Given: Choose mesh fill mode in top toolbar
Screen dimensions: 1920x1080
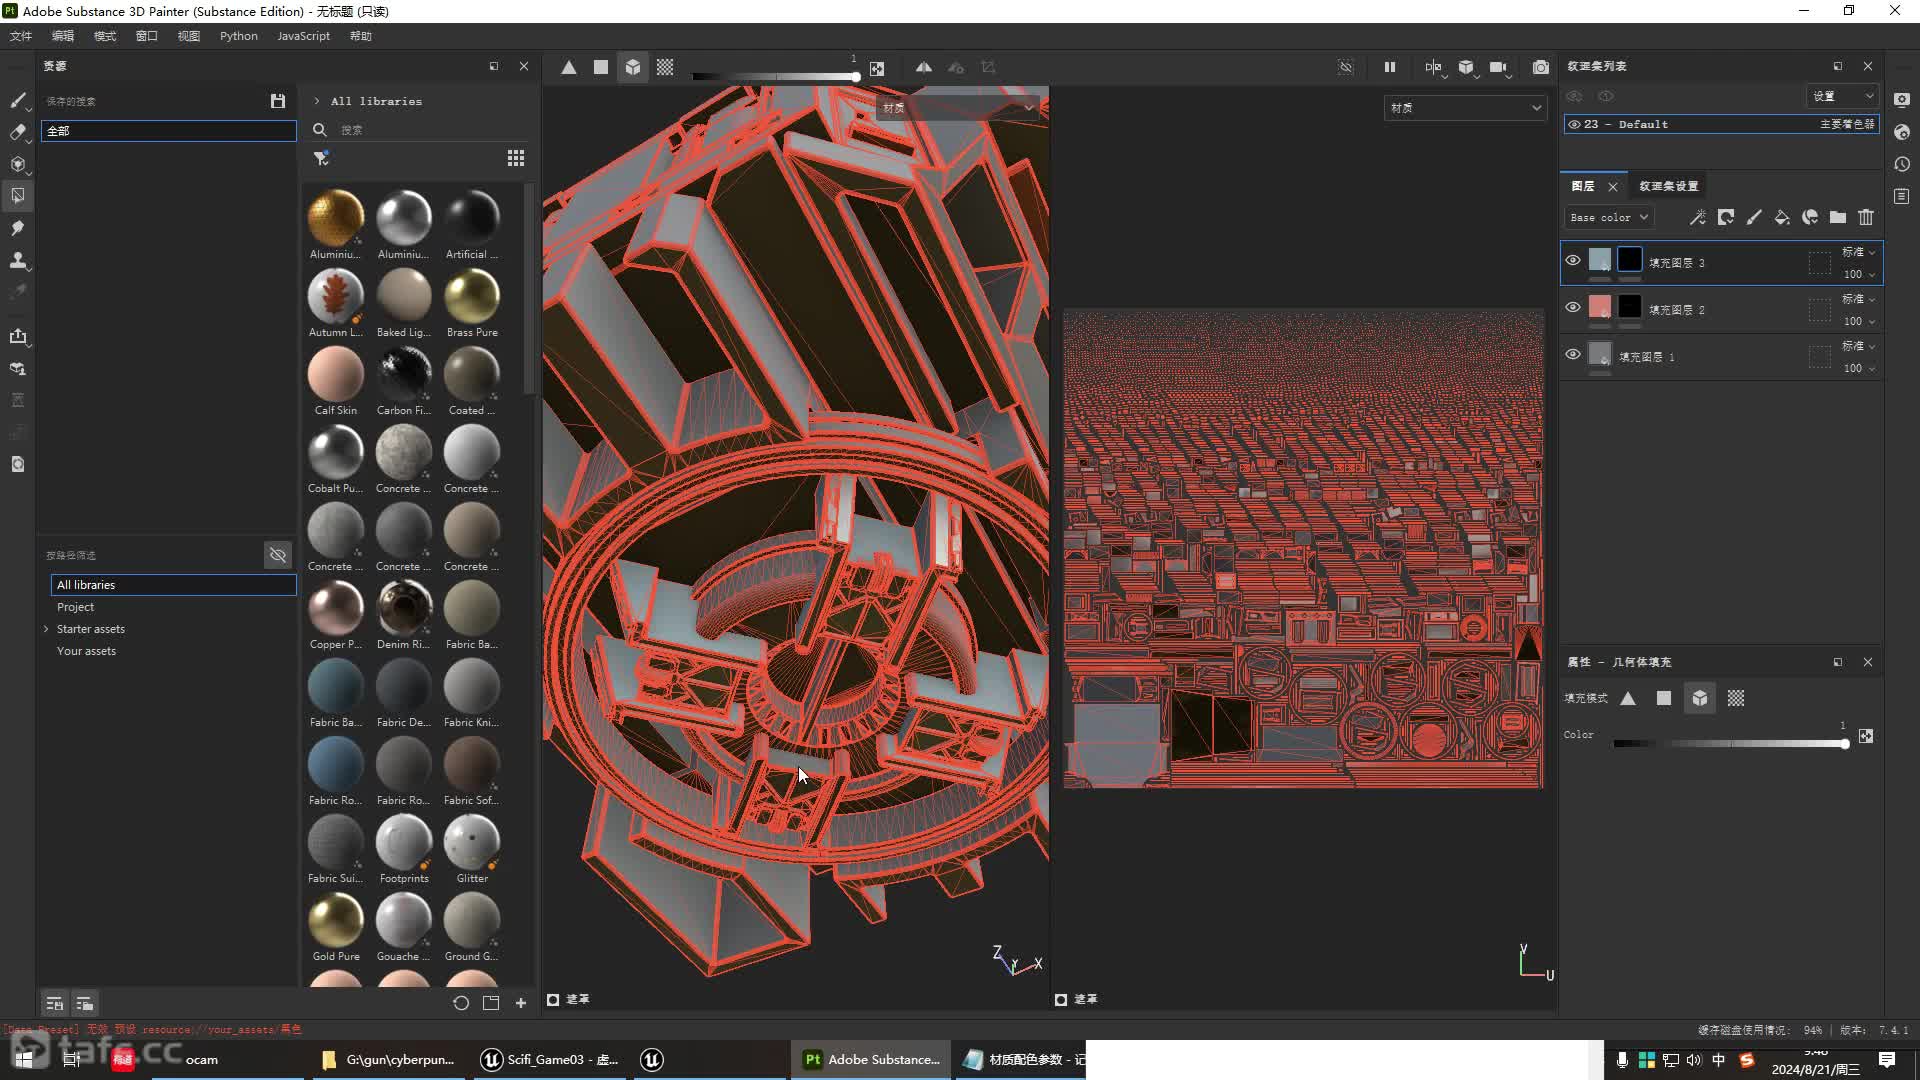Looking at the screenshot, I should coord(633,67).
